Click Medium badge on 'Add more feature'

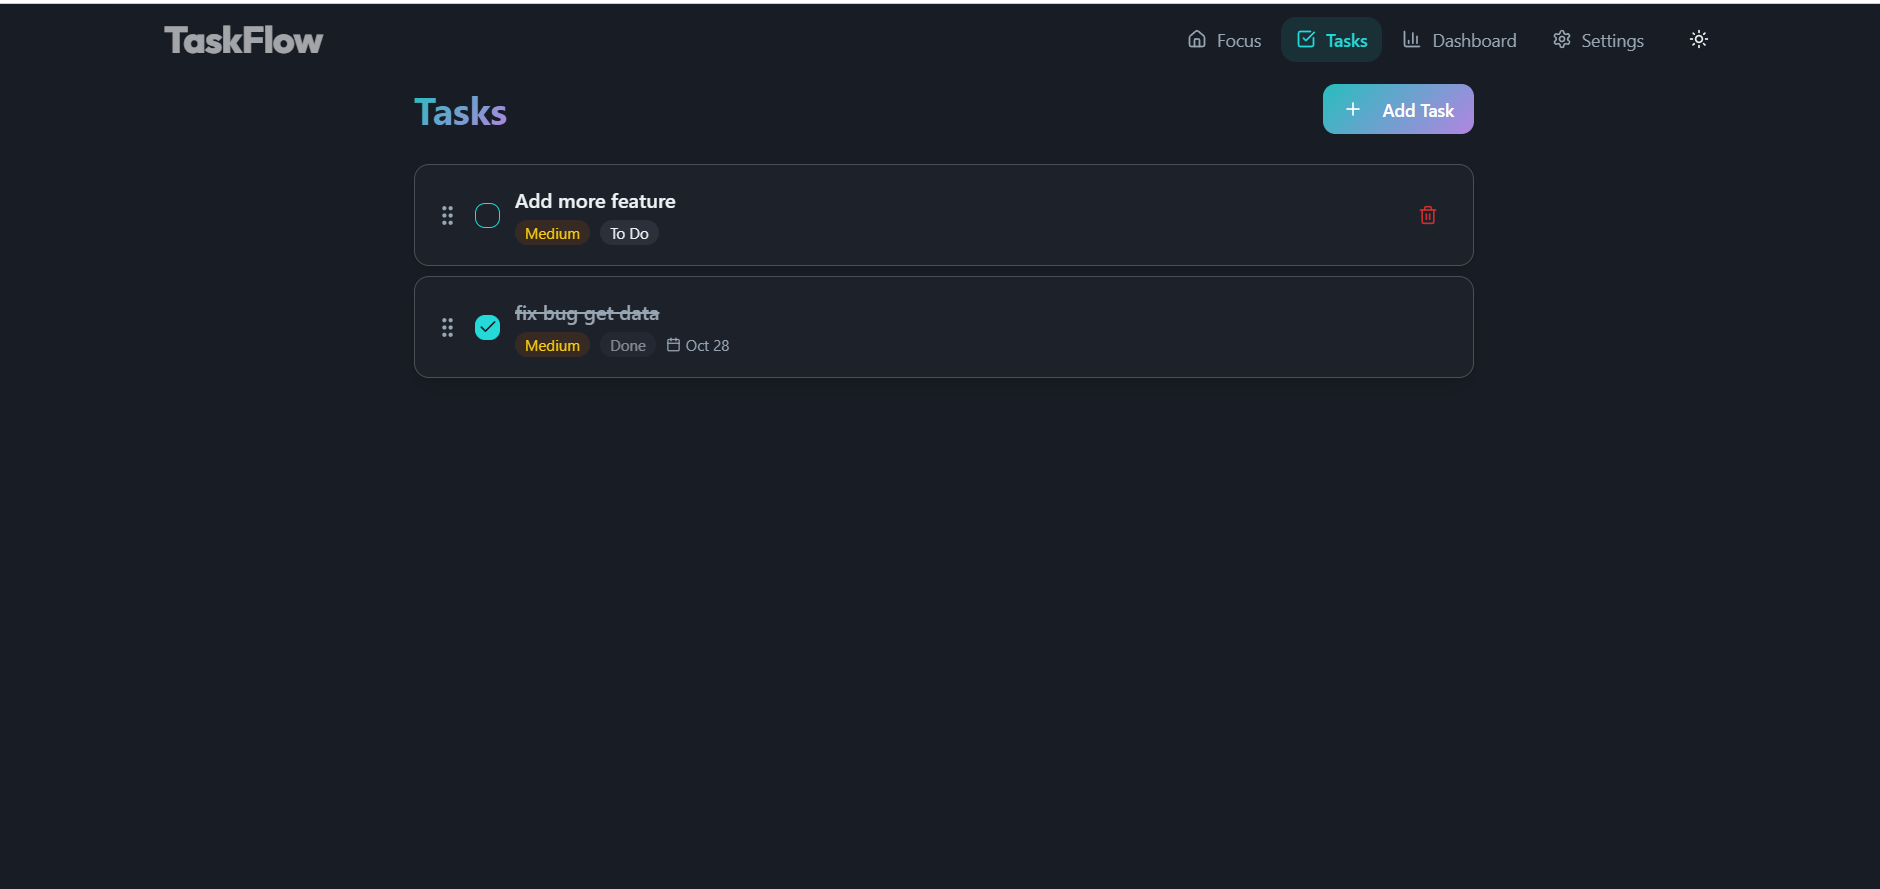[x=552, y=233]
